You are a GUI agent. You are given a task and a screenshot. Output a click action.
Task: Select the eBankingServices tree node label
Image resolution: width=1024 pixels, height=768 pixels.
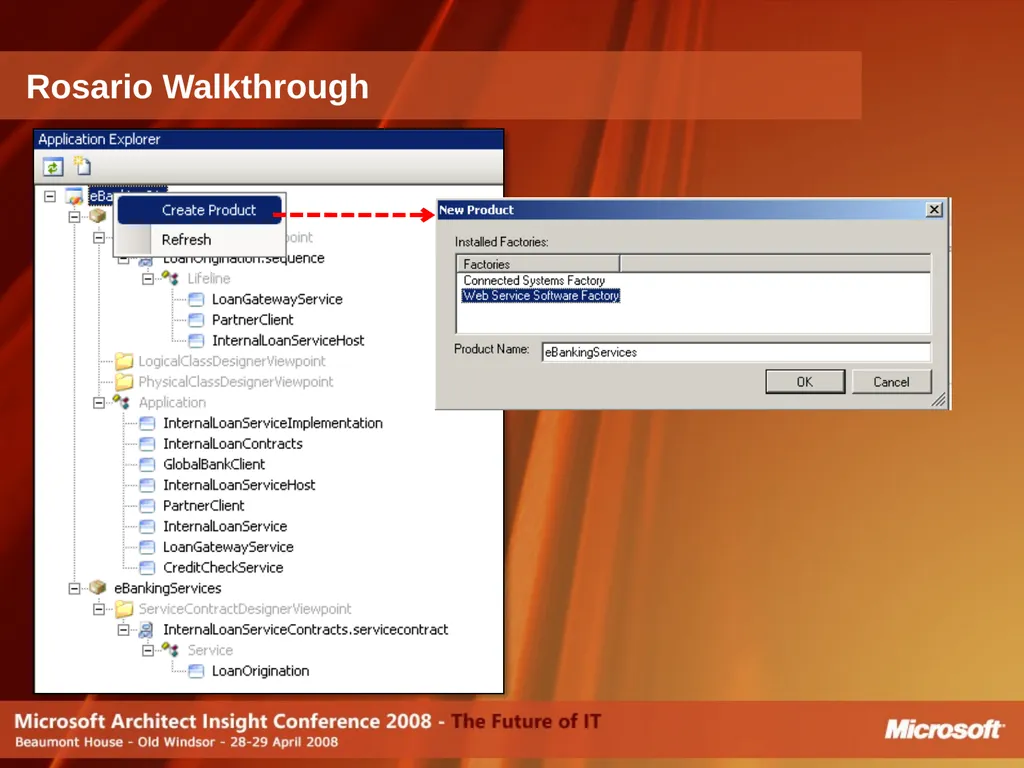click(x=168, y=588)
